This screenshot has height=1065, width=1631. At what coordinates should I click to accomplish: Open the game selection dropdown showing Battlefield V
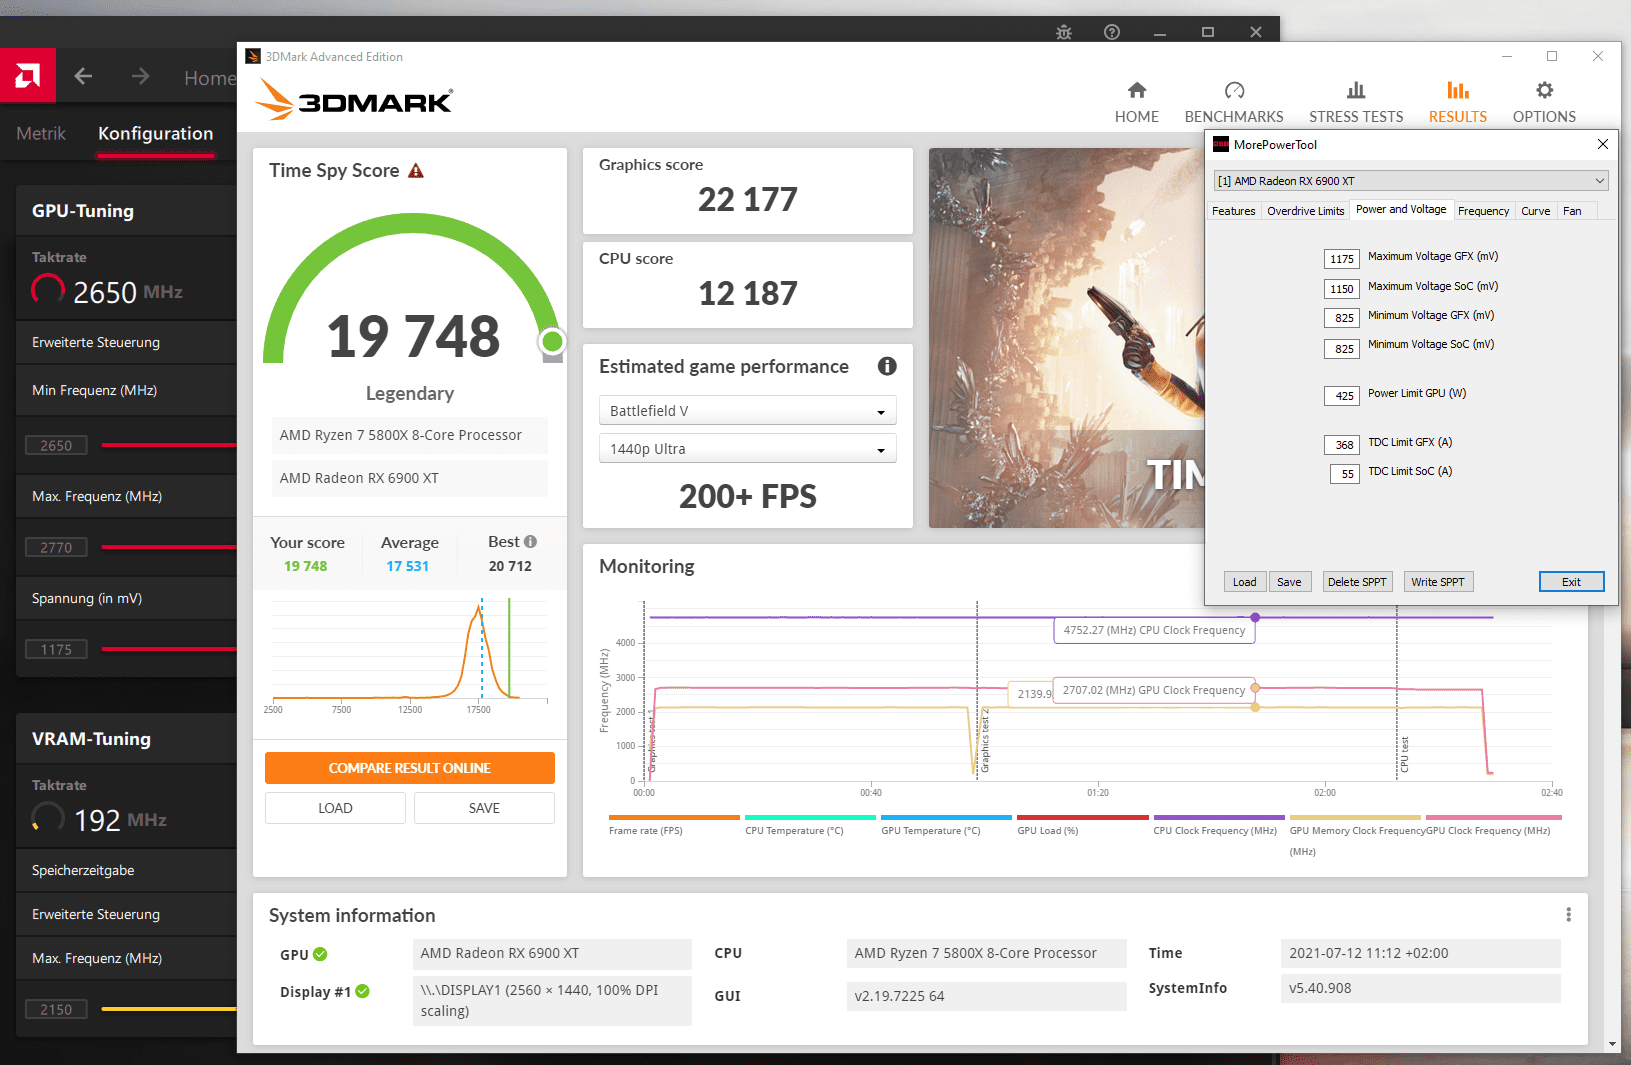pyautogui.click(x=747, y=411)
